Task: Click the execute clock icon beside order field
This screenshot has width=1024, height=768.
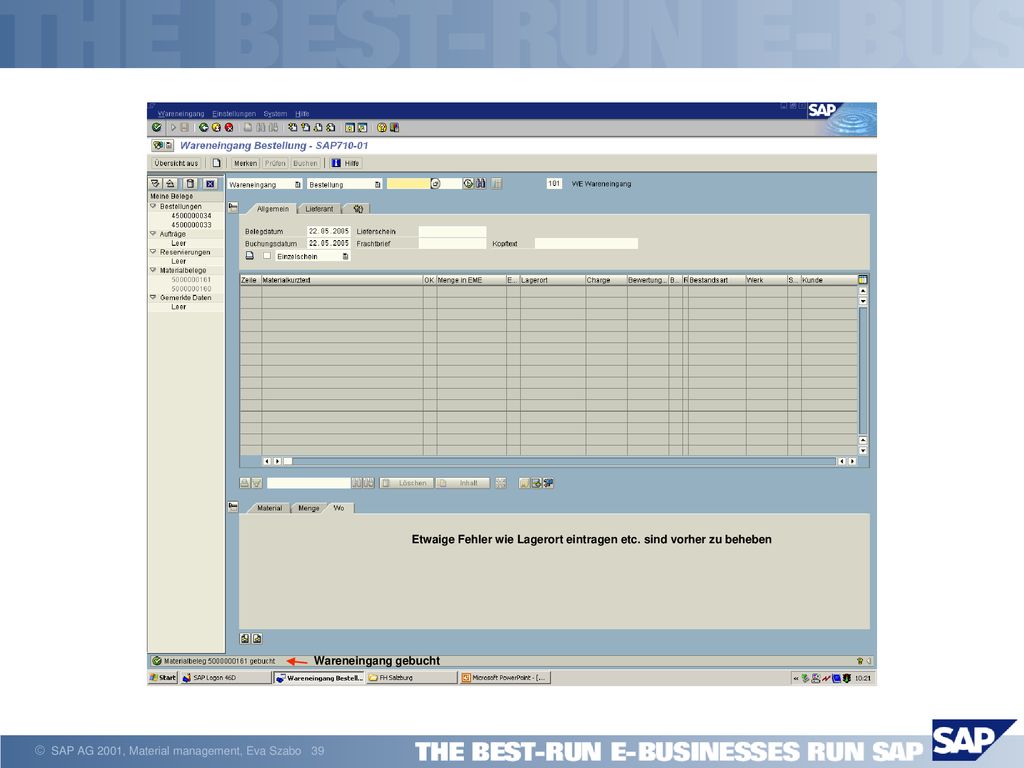Action: 468,184
